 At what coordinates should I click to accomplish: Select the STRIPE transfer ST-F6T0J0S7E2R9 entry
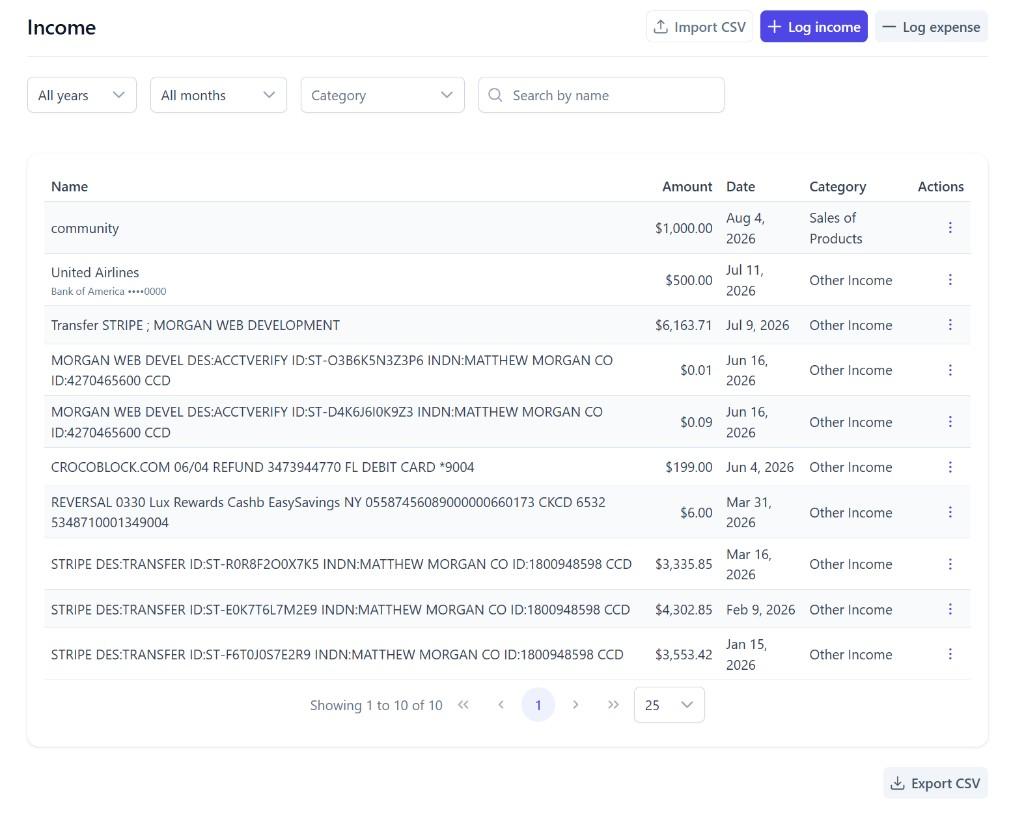337,654
